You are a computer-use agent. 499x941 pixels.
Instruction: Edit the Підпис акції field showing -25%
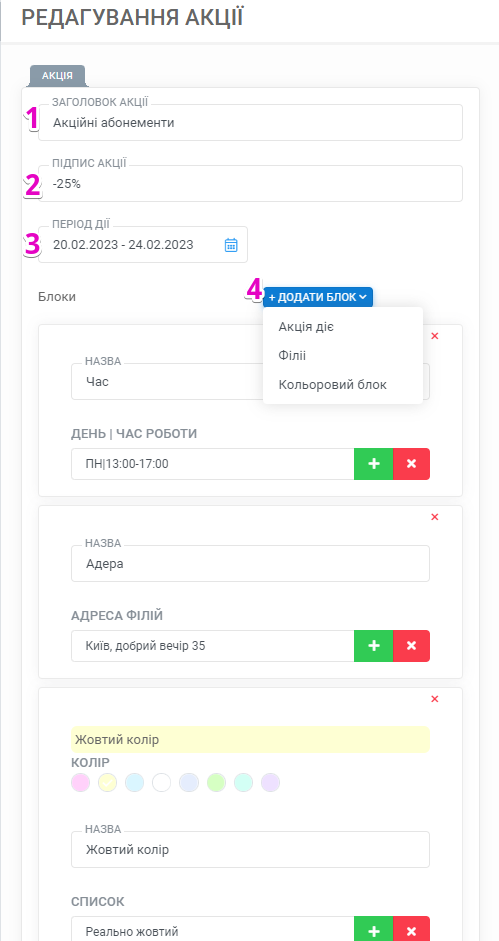tap(250, 184)
